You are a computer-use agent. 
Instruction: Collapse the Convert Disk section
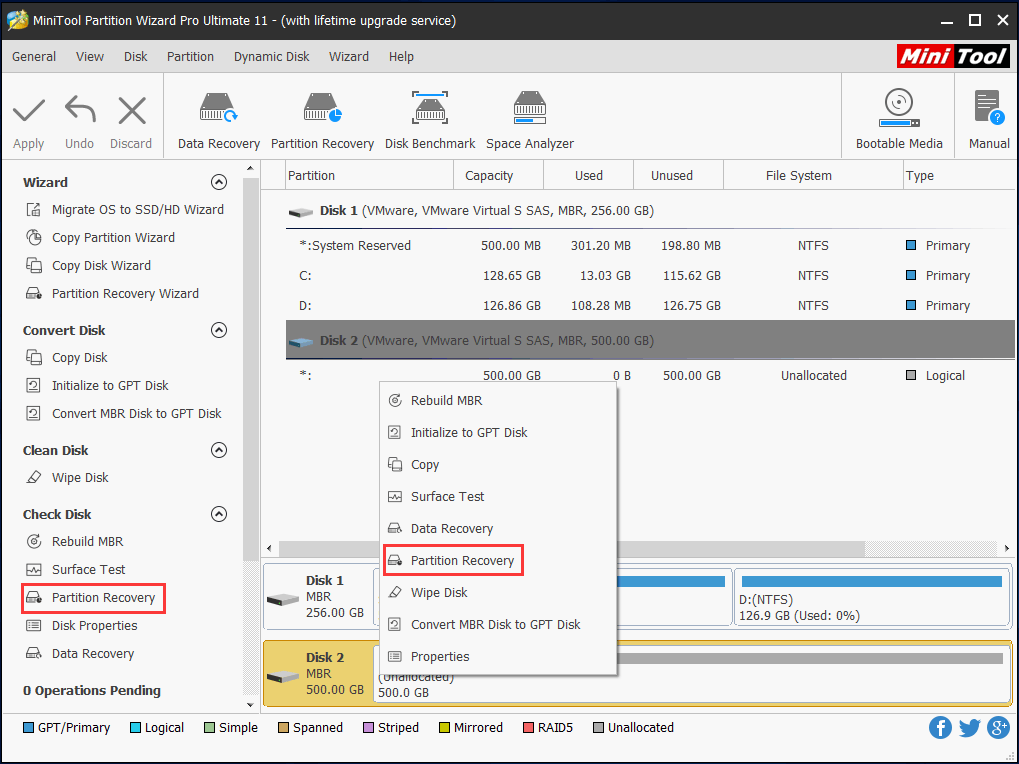(219, 330)
